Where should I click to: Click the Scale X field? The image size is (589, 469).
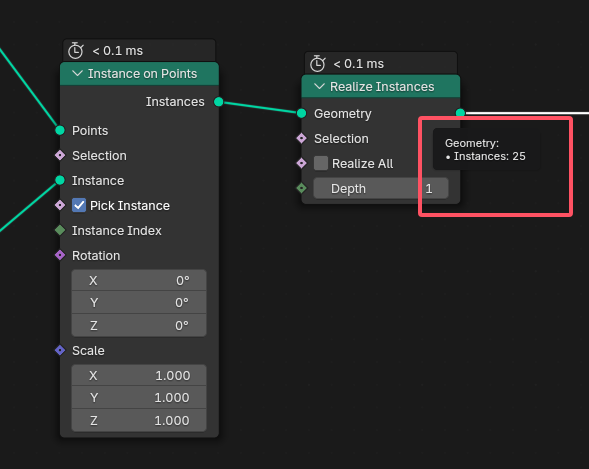click(139, 376)
